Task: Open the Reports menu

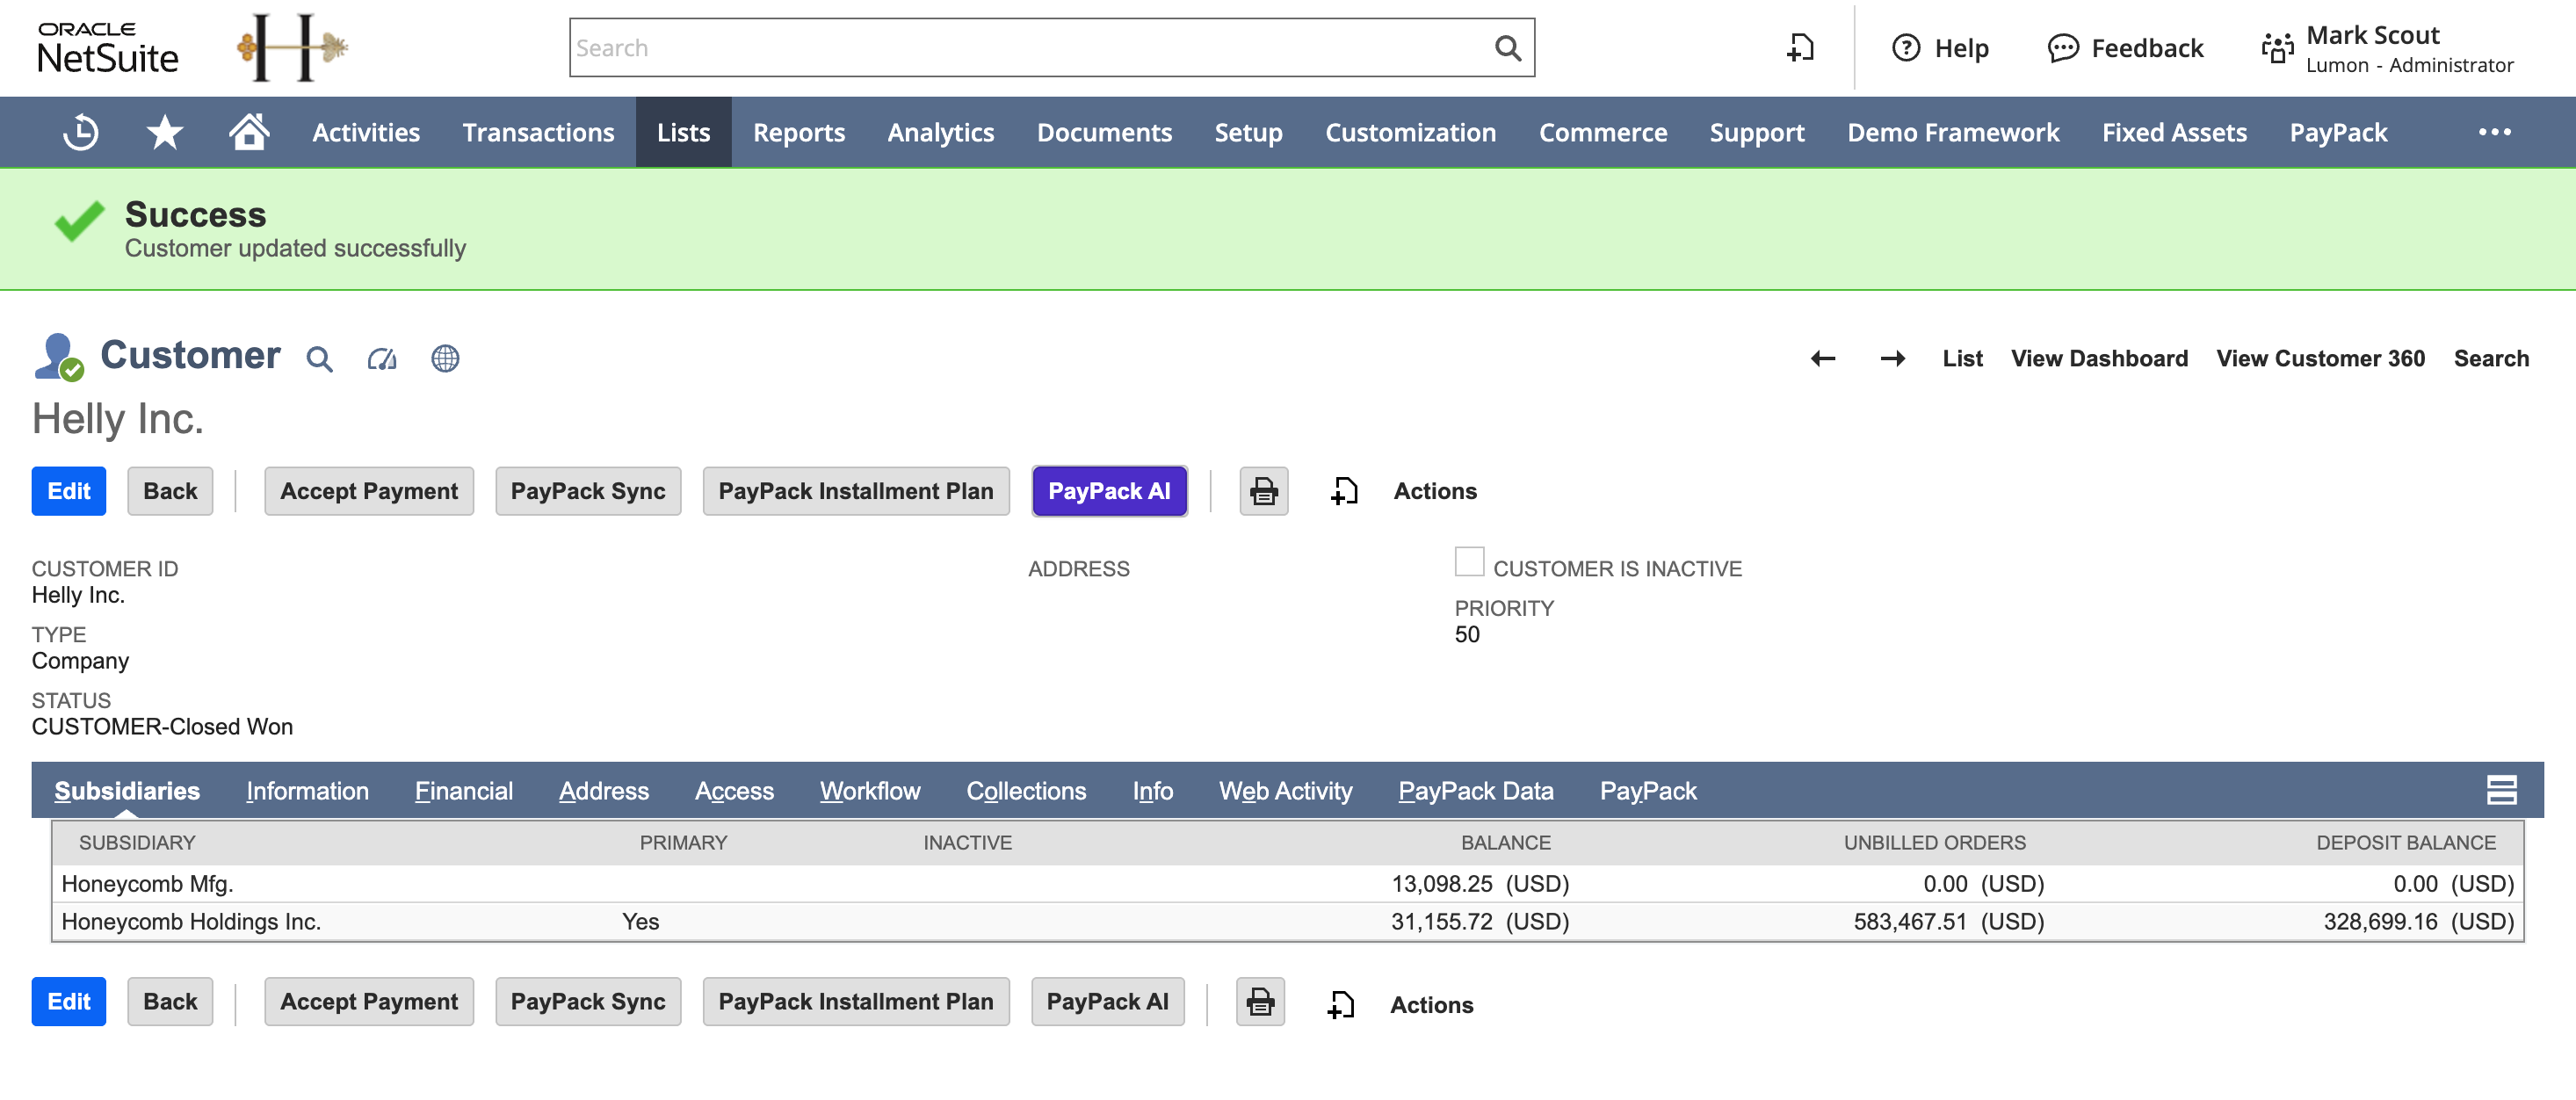Action: point(798,132)
